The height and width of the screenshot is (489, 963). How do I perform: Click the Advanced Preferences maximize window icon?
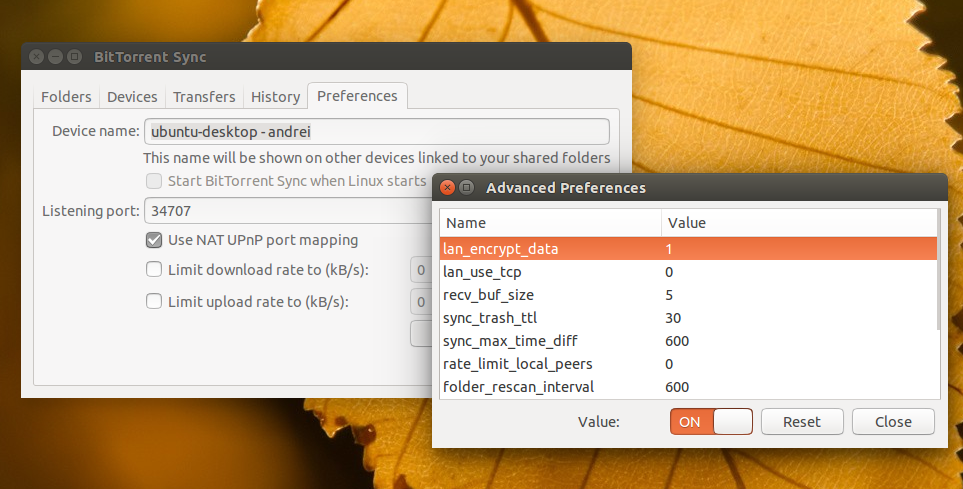coord(467,188)
